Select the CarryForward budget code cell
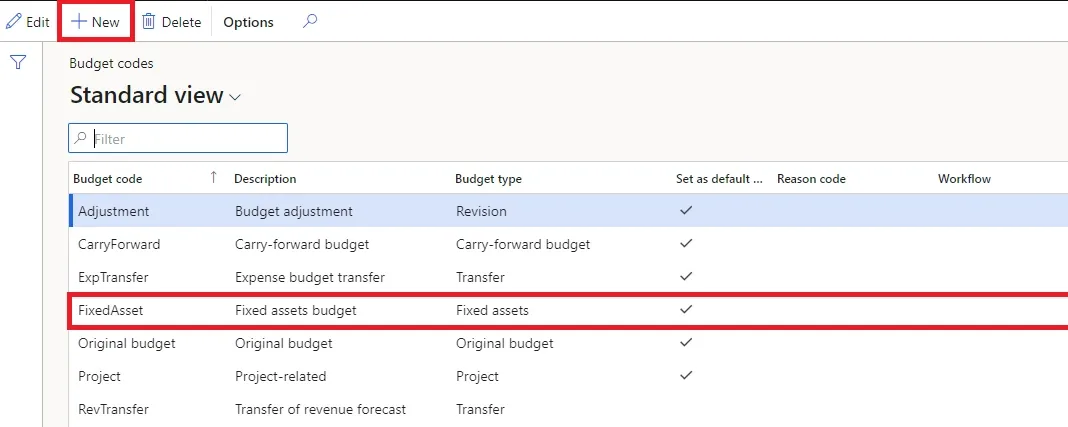The width and height of the screenshot is (1068, 427). click(119, 244)
